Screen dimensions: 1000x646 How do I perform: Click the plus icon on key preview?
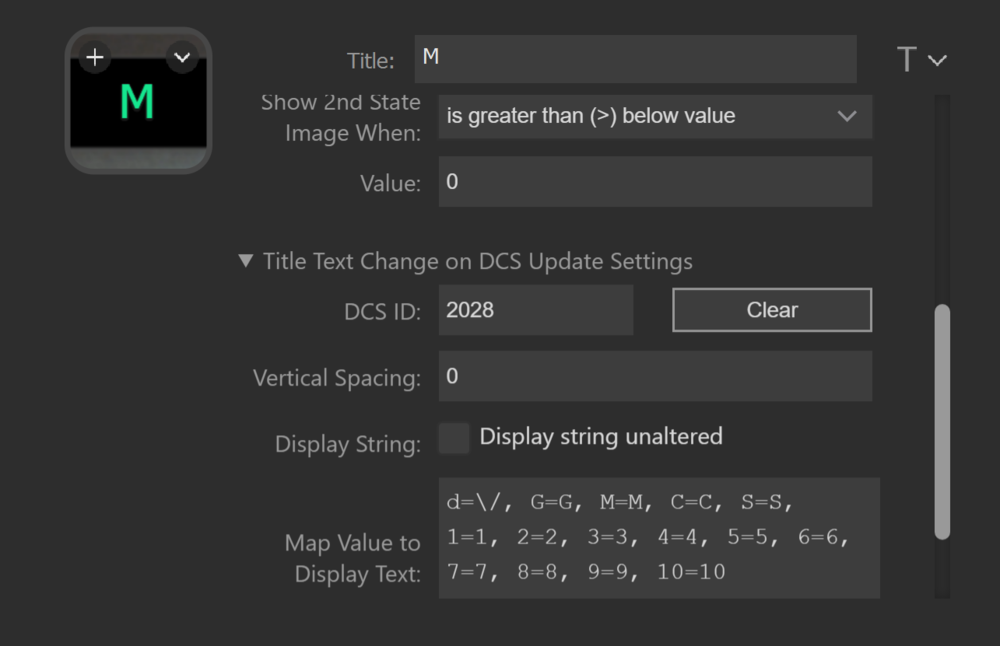coord(95,57)
